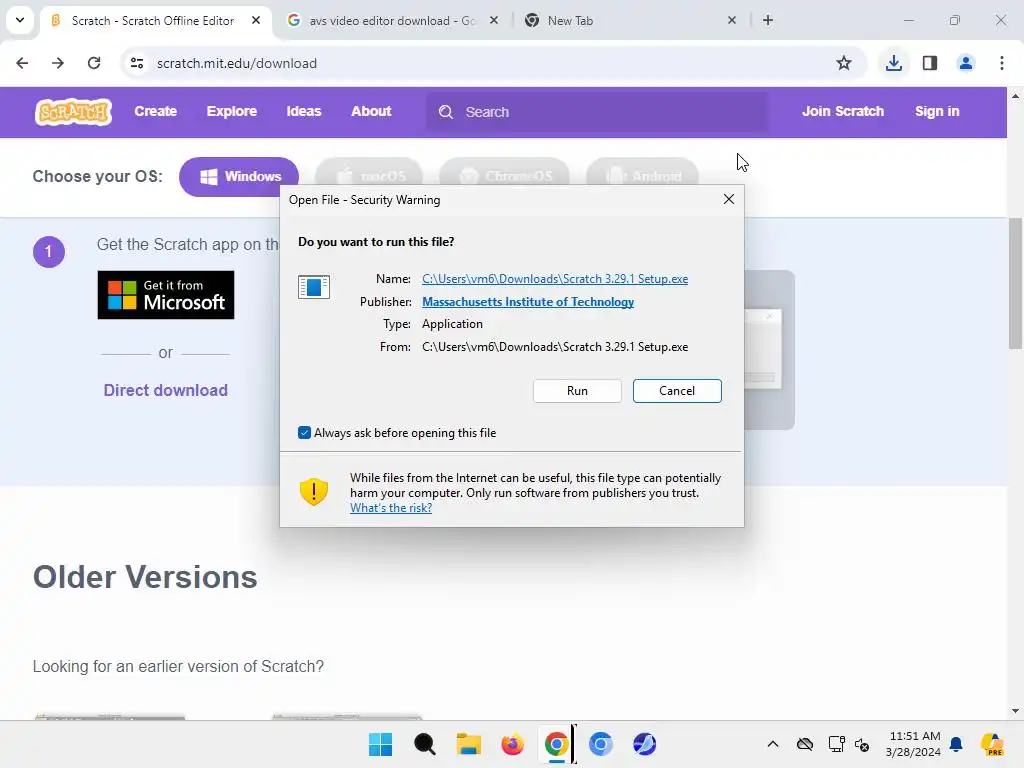The height and width of the screenshot is (768, 1024).
Task: Open the Chrome side panel
Action: click(x=930, y=63)
